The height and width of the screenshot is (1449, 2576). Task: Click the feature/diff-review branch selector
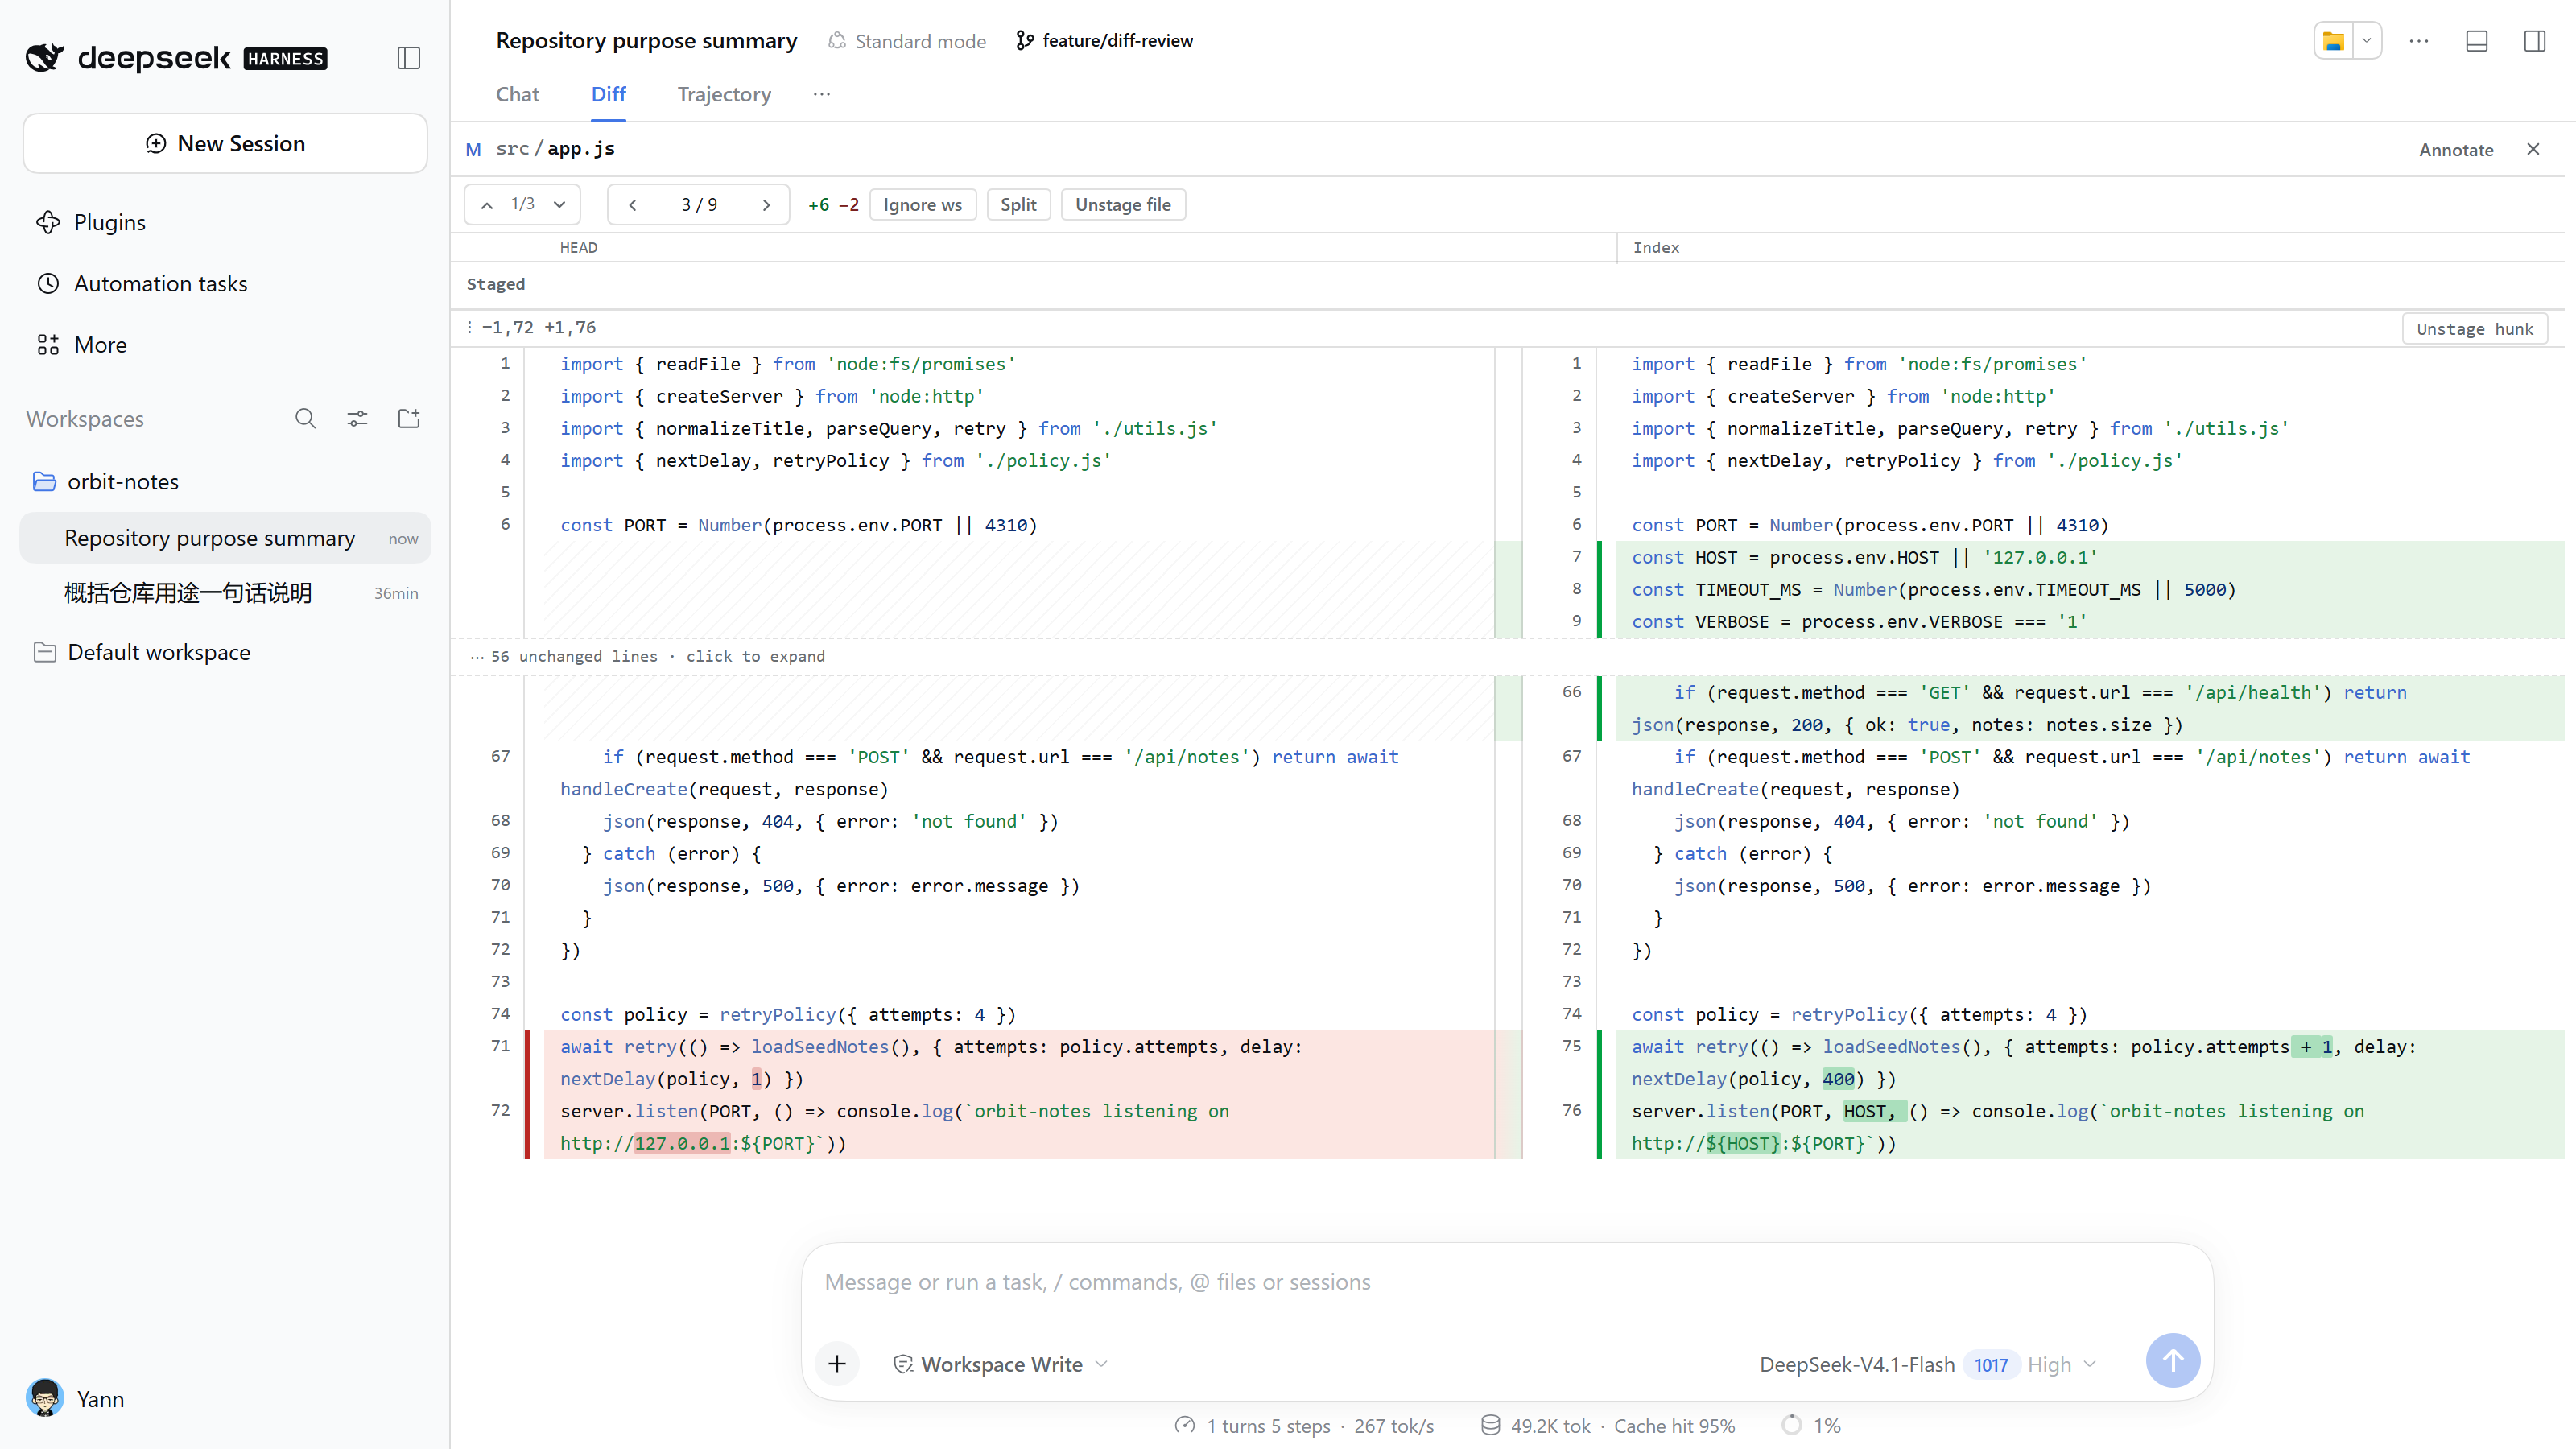click(1104, 41)
